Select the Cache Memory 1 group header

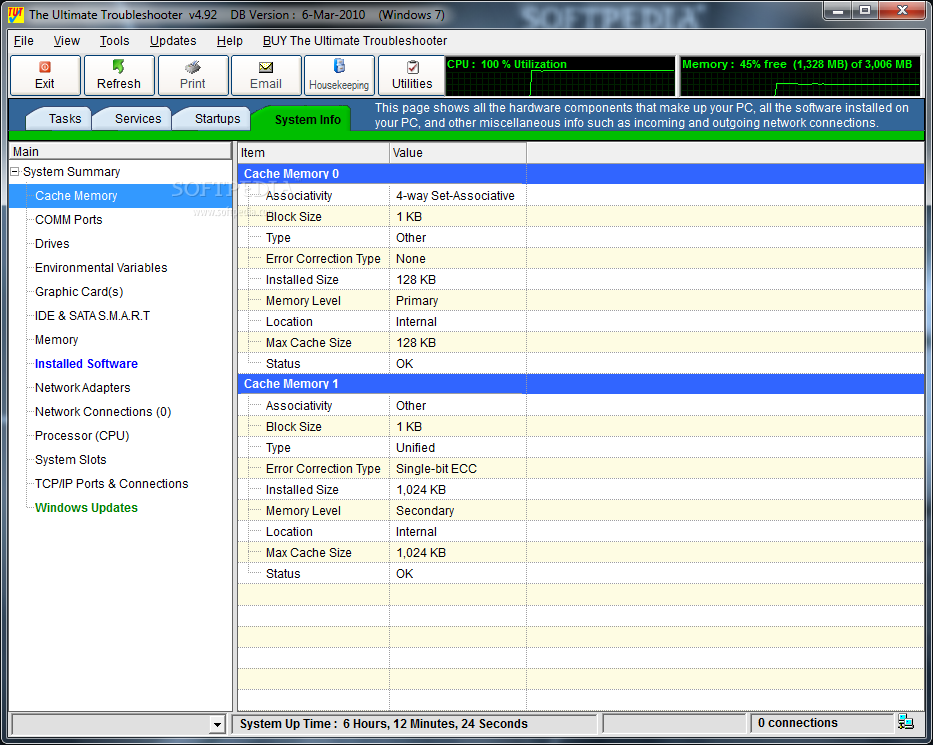pos(581,384)
